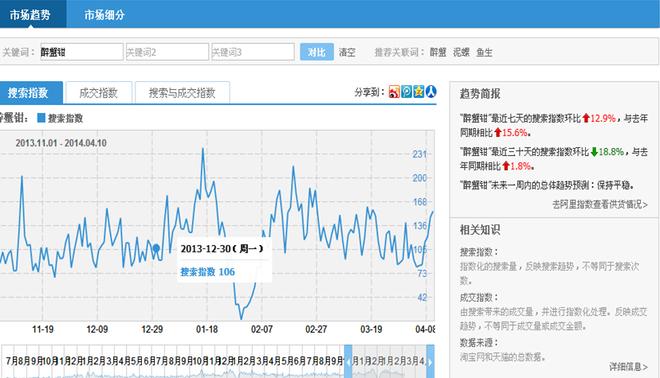660x378 pixels.
Task: Share to Renren icon
Action: (431, 91)
